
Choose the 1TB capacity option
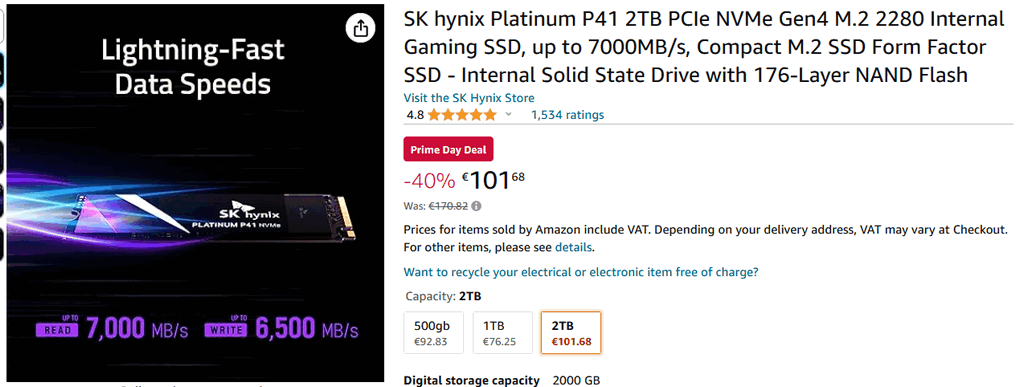coord(502,333)
